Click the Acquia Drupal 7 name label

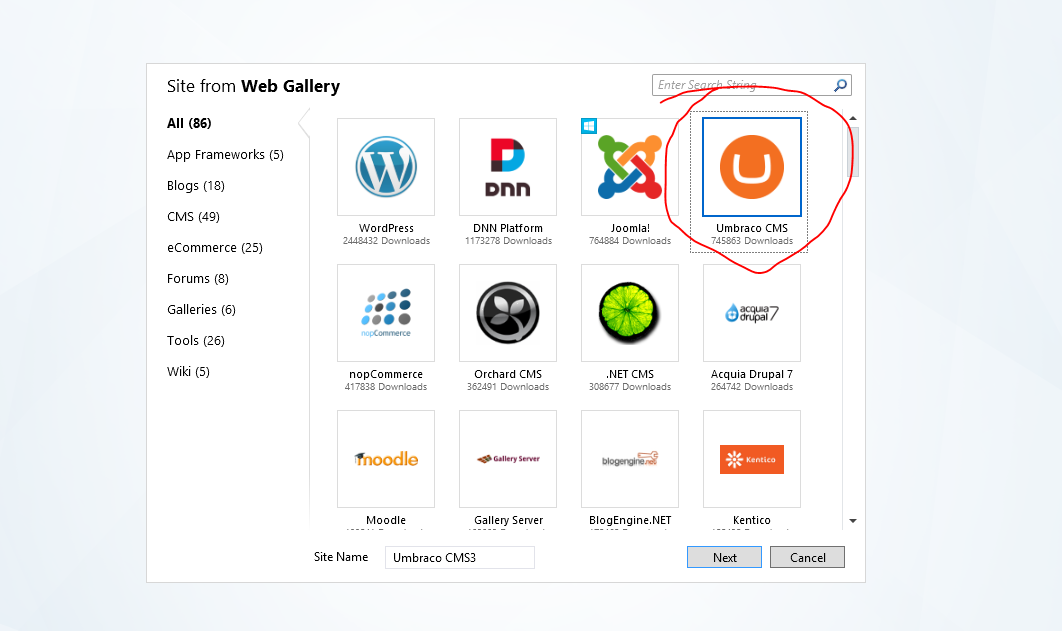752,374
